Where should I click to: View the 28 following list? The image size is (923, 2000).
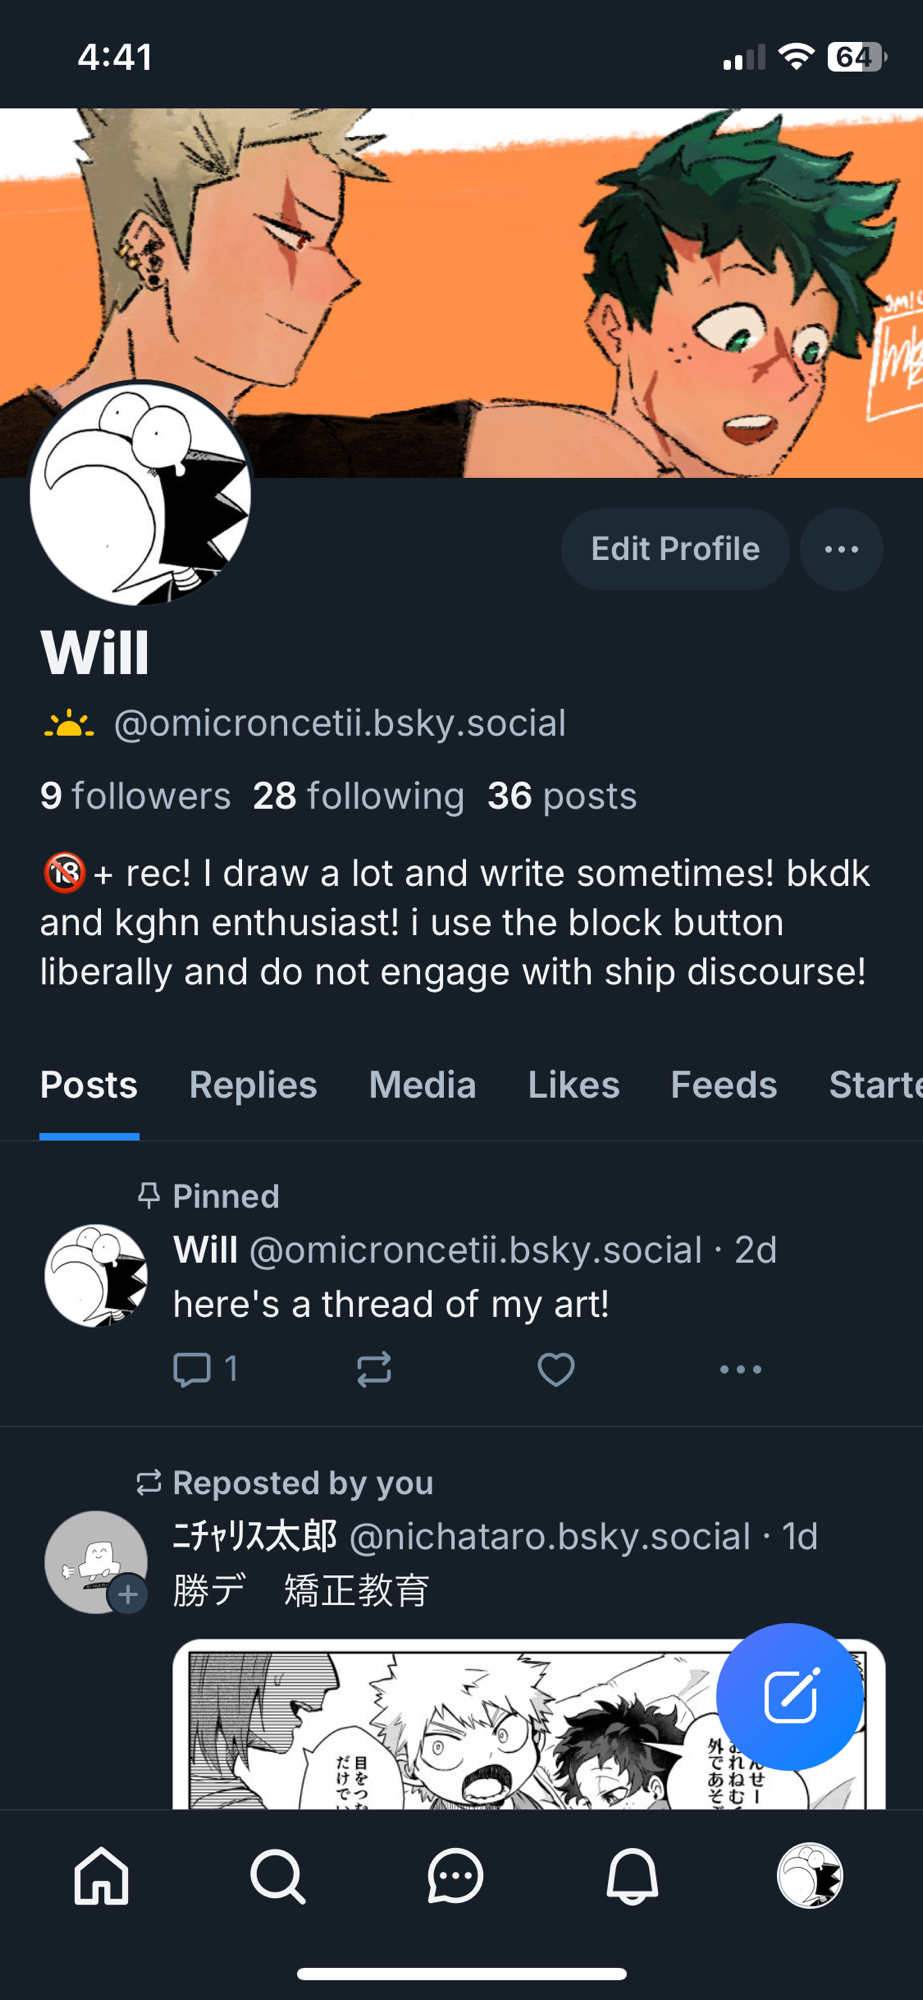coord(358,796)
